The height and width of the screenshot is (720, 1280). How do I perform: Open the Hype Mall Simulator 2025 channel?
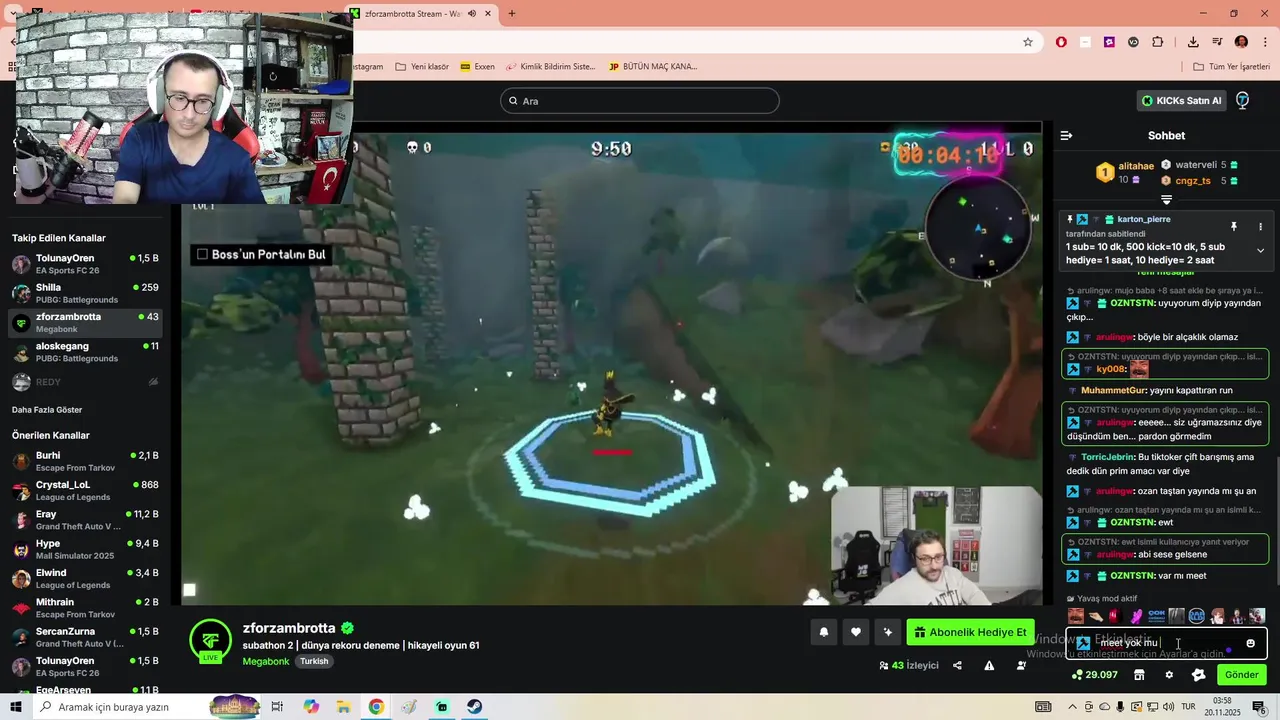point(86,549)
